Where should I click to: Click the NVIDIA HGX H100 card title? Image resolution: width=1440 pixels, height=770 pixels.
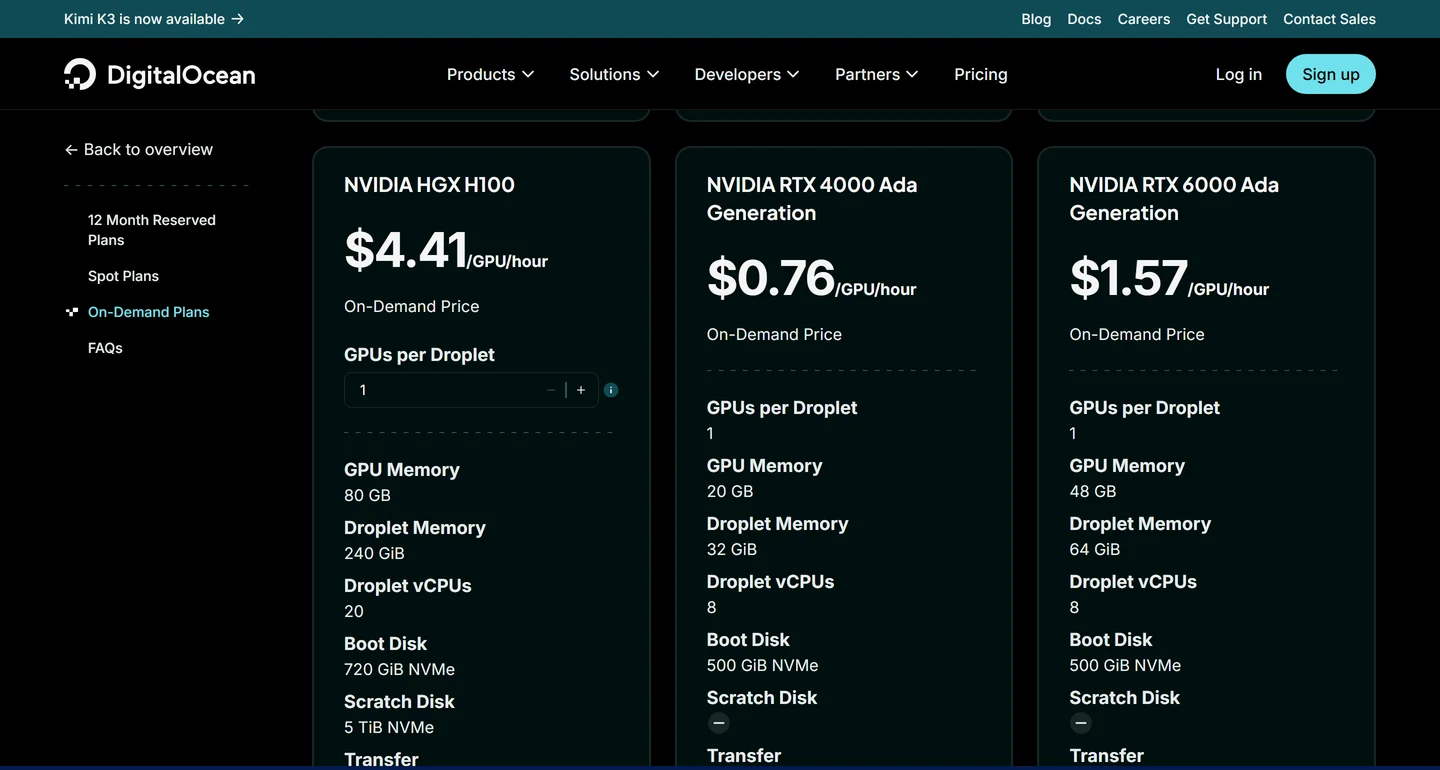click(x=429, y=184)
